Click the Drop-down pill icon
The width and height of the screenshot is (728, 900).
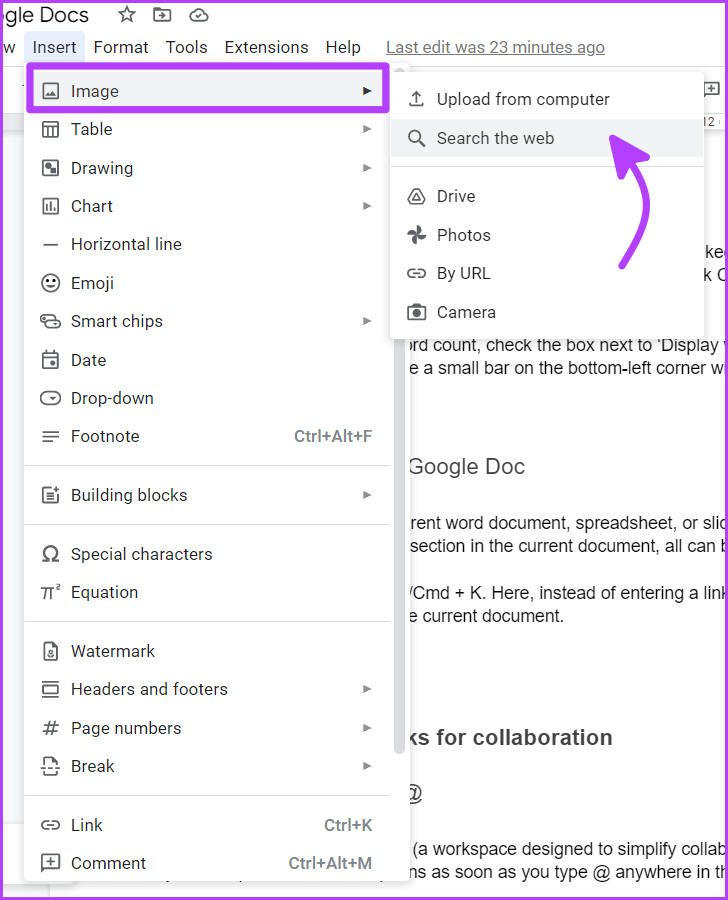point(51,398)
